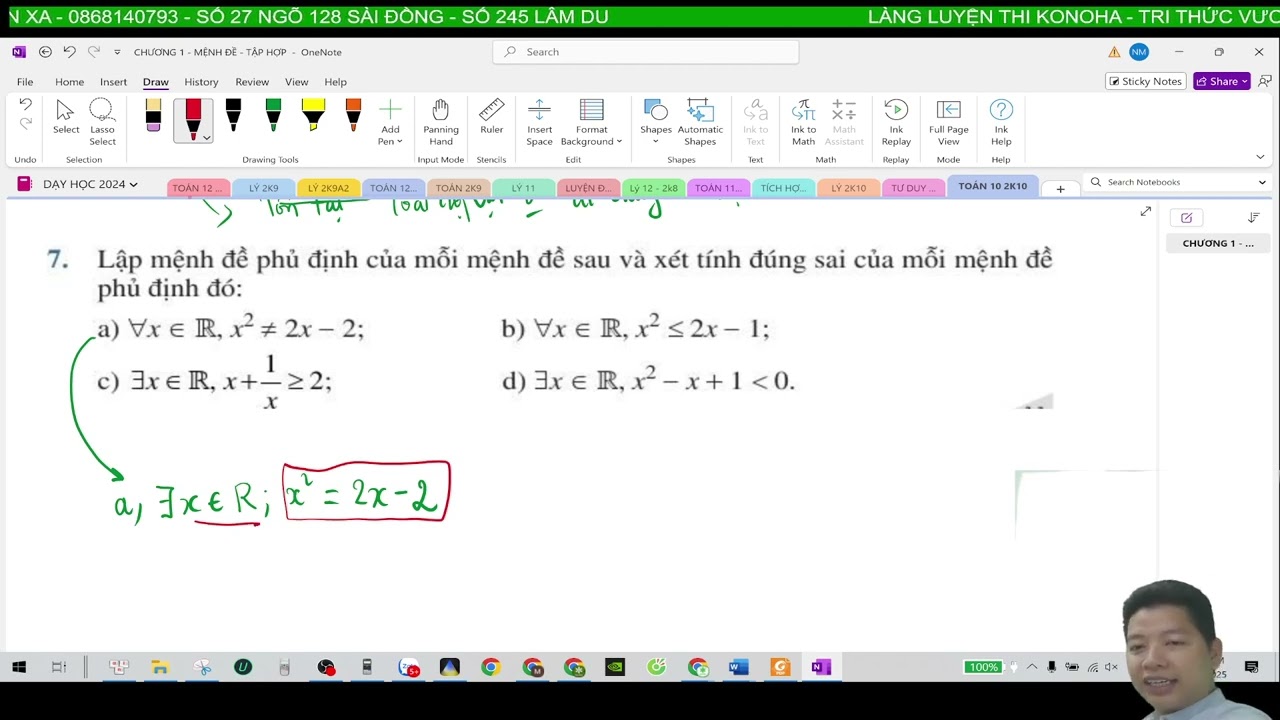Open Sticky Notes
The image size is (1280, 720).
(x=1145, y=82)
